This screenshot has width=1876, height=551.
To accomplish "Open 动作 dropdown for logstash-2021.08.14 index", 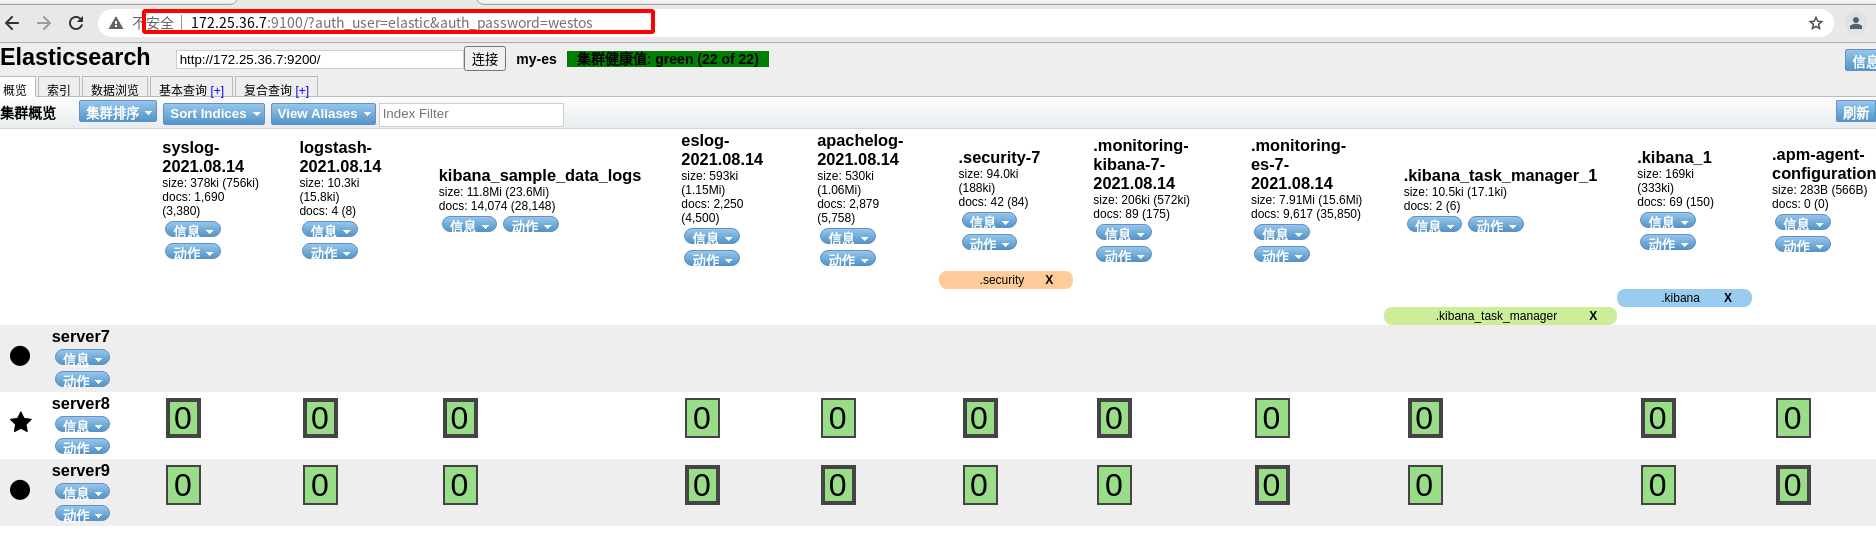I will pos(330,252).
